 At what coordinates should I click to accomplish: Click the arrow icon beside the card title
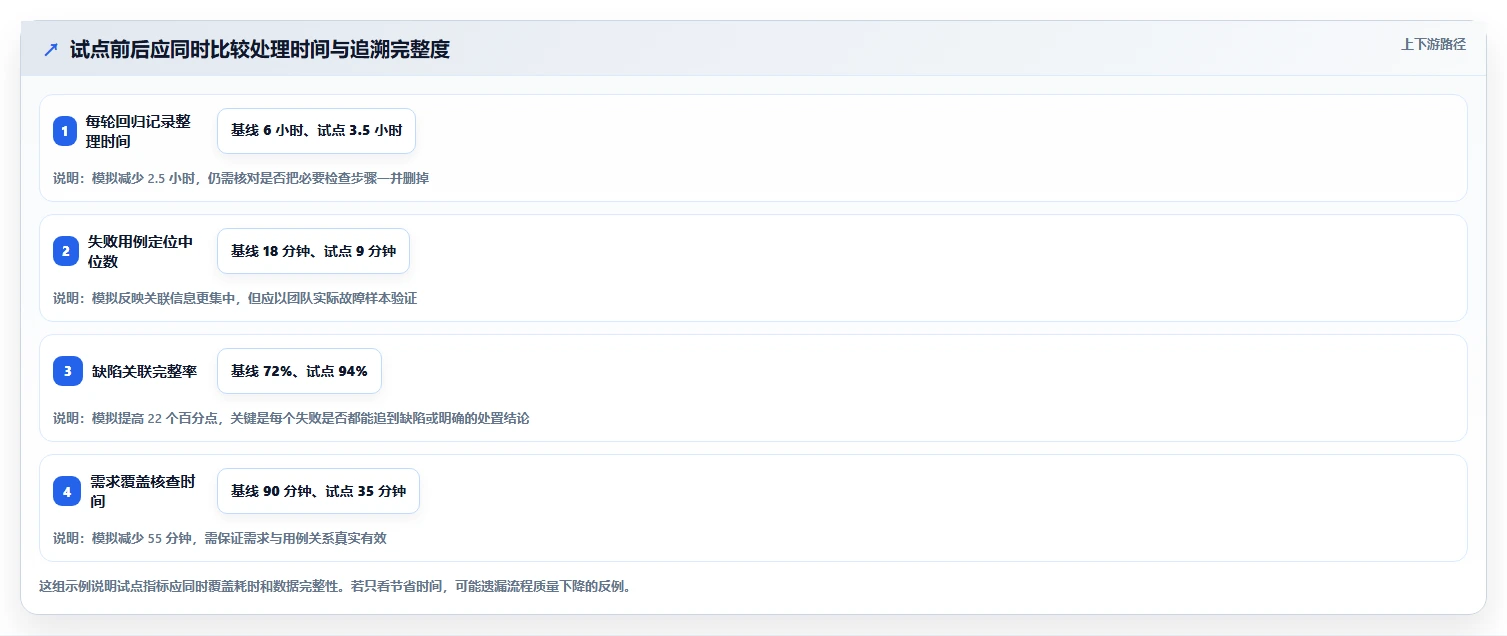point(51,49)
